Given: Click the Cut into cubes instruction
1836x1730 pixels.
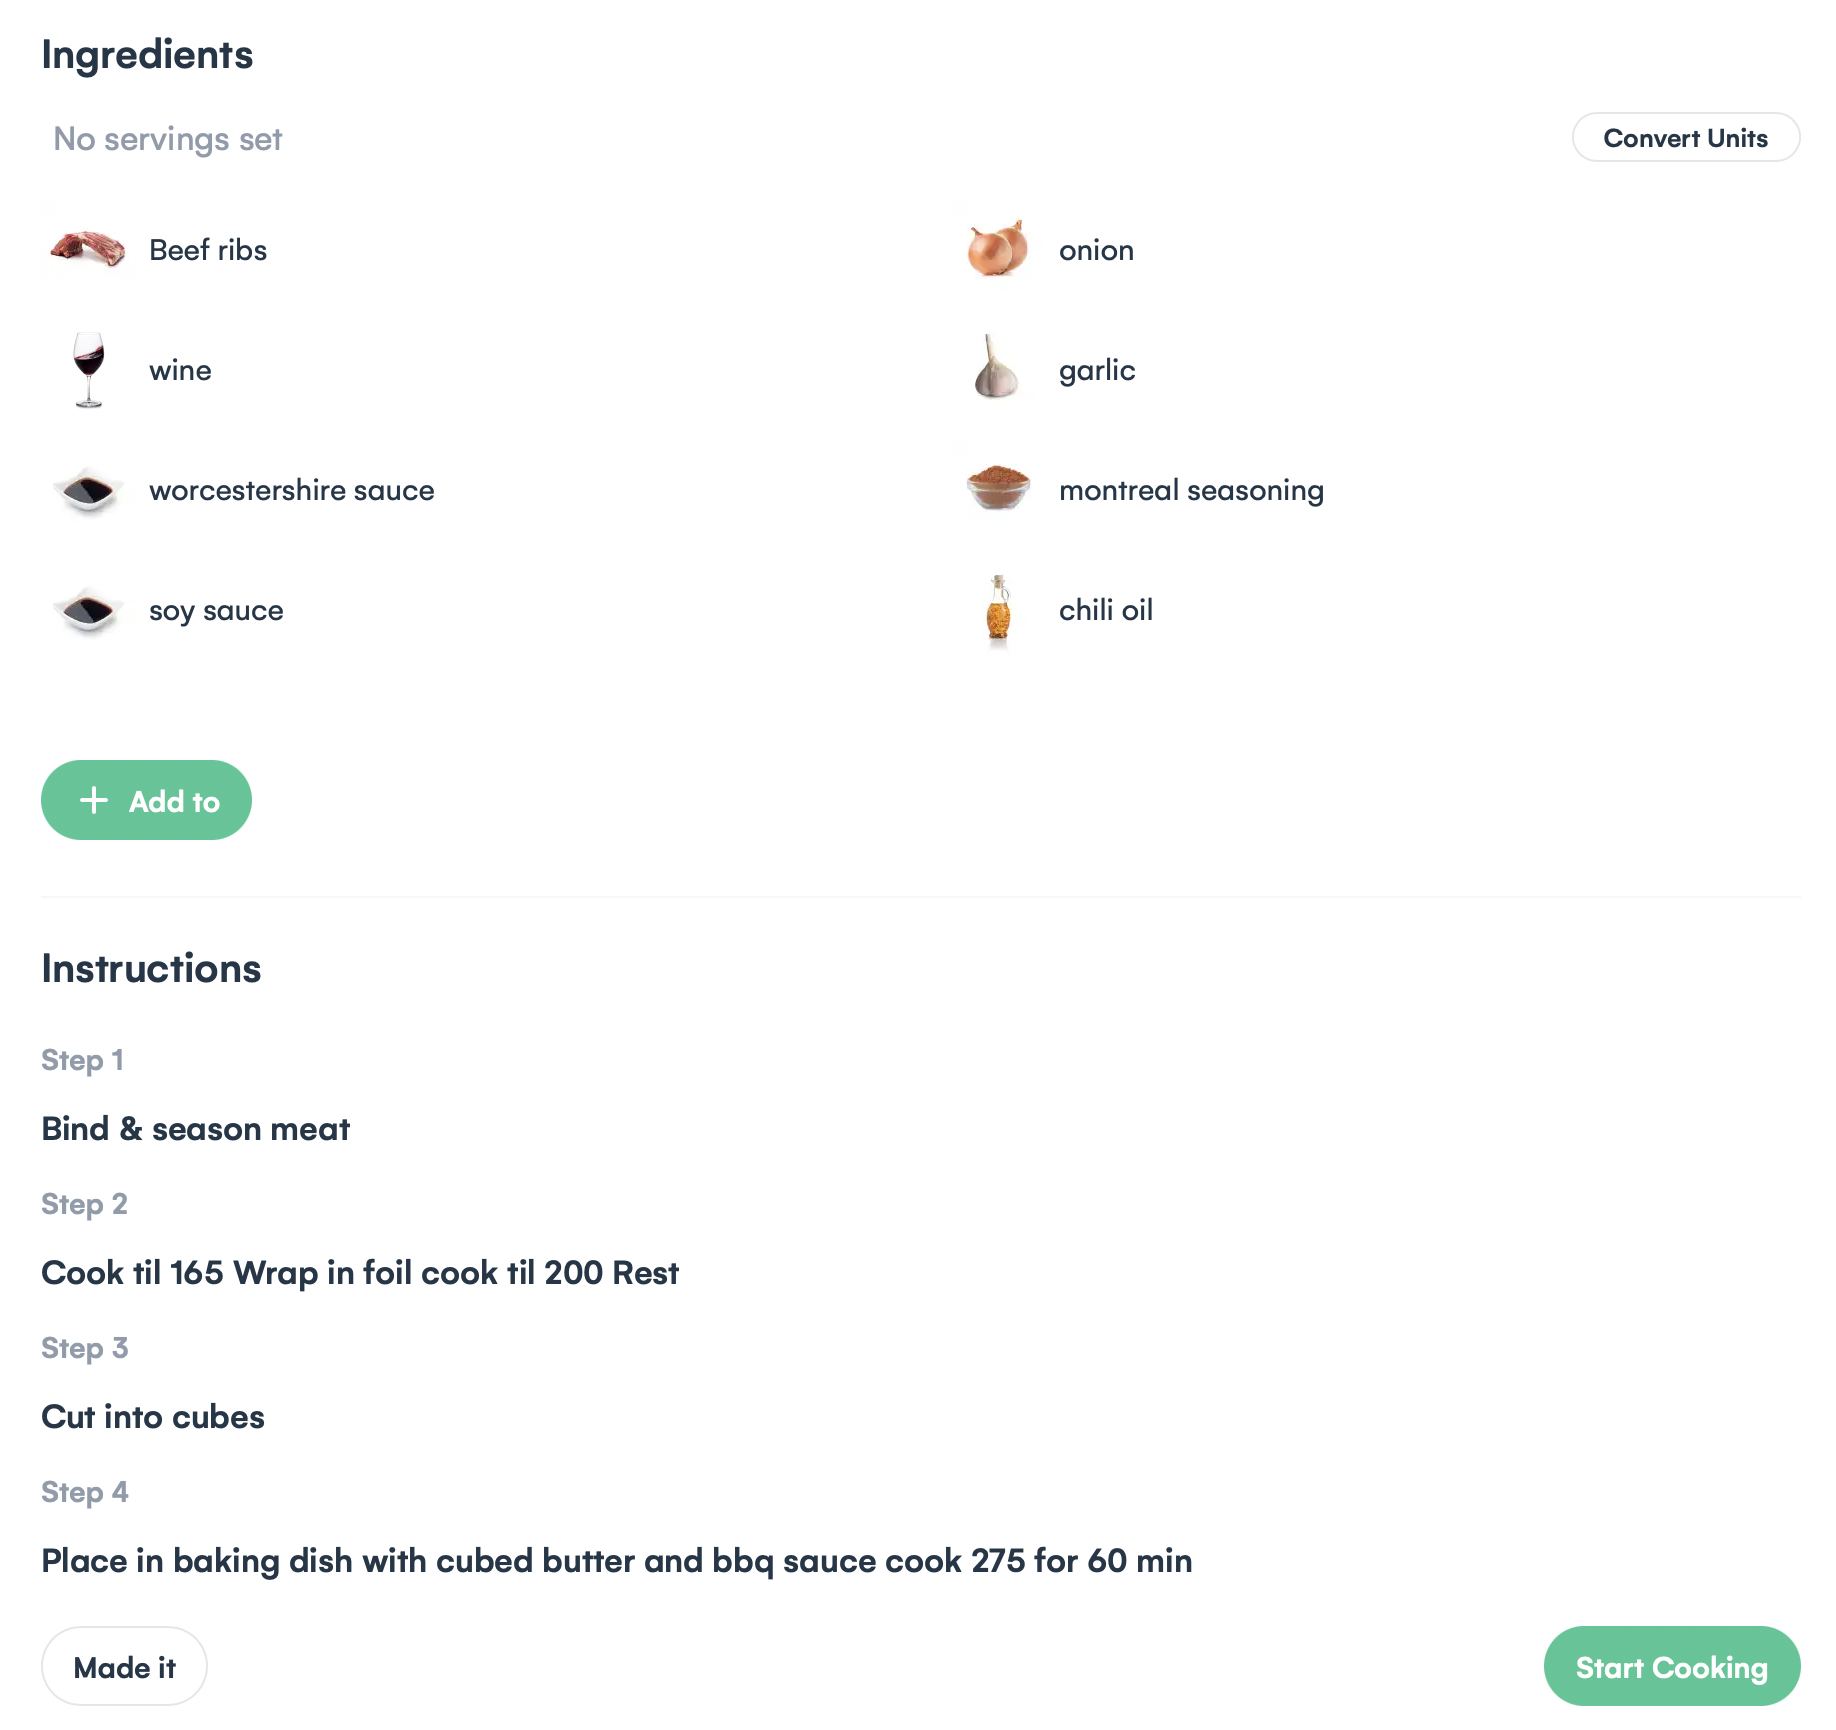Looking at the screenshot, I should 153,1417.
